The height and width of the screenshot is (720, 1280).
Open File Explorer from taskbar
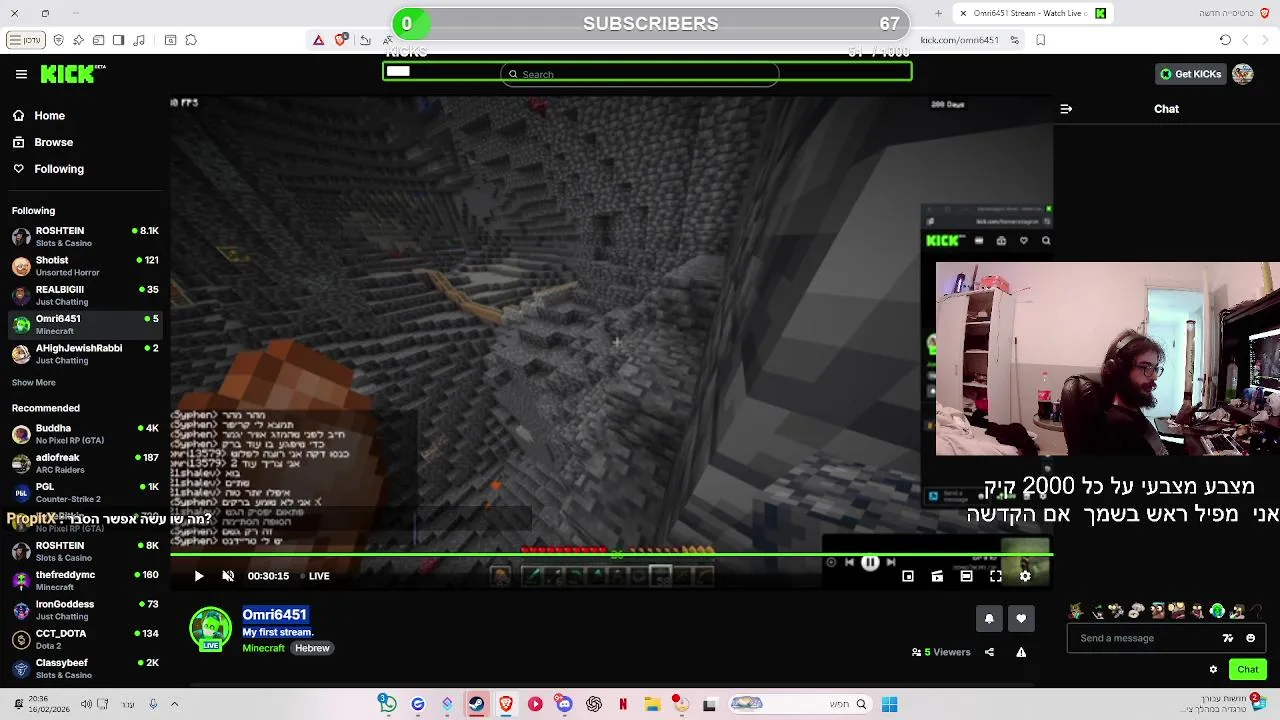[652, 704]
